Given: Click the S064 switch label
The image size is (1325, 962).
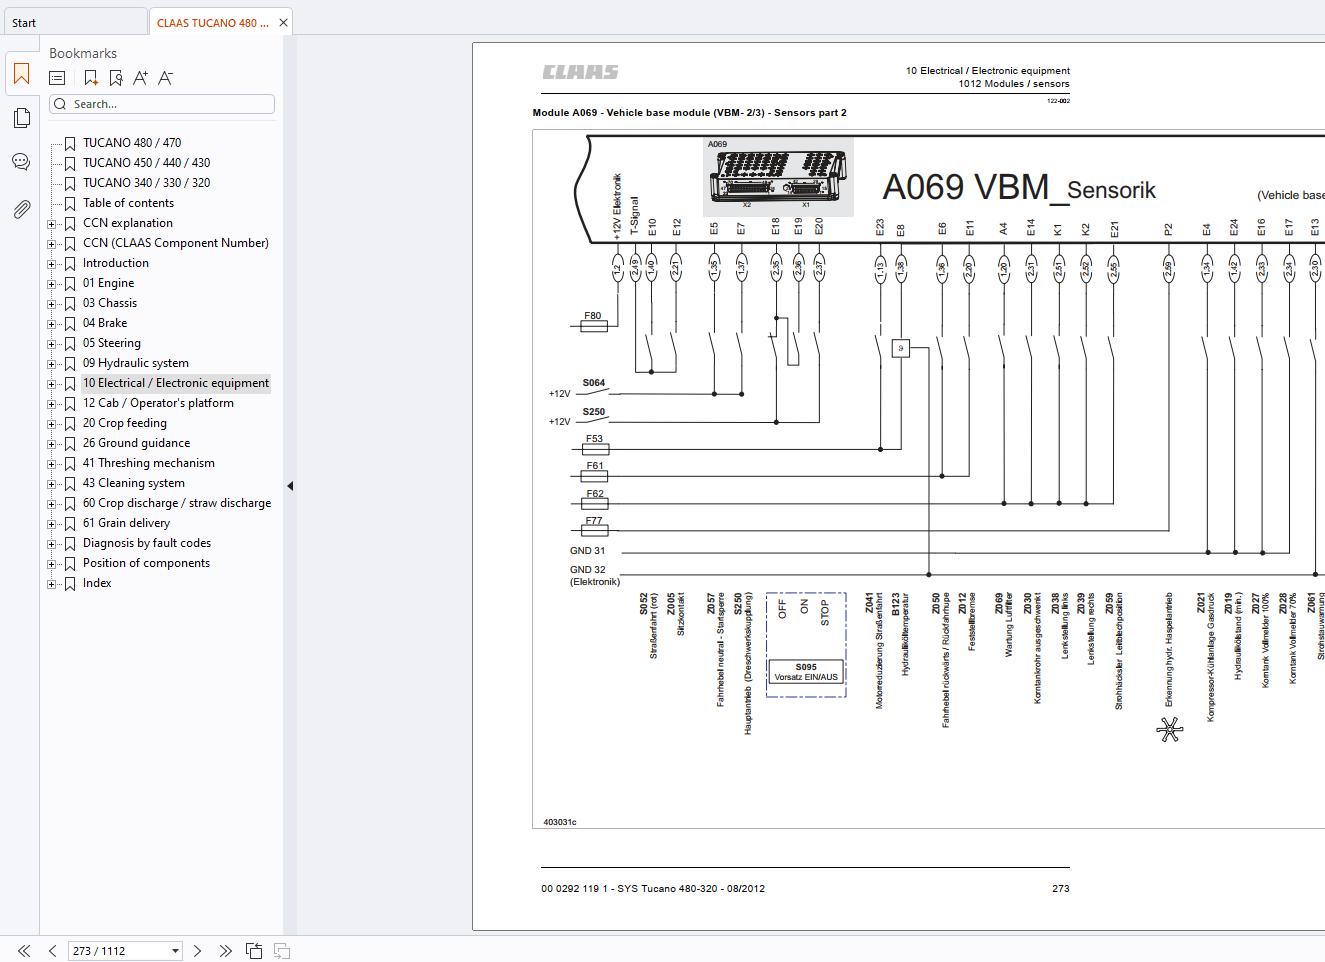Looking at the screenshot, I should click(594, 383).
